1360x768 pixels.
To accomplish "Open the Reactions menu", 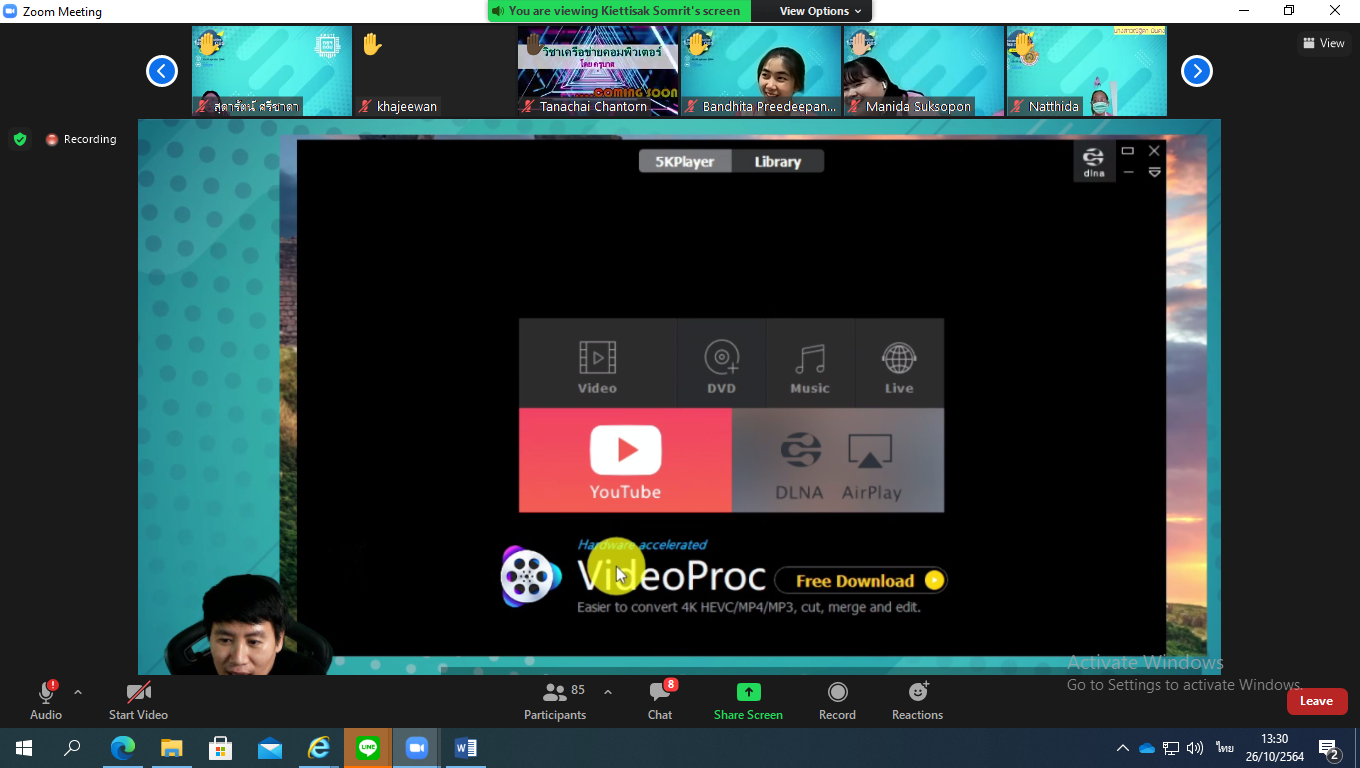I will [x=917, y=700].
